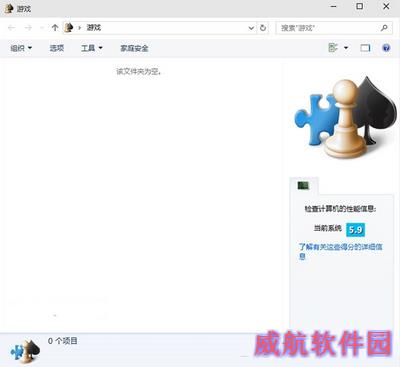Open the 组织 dropdown menu

[x=21, y=48]
